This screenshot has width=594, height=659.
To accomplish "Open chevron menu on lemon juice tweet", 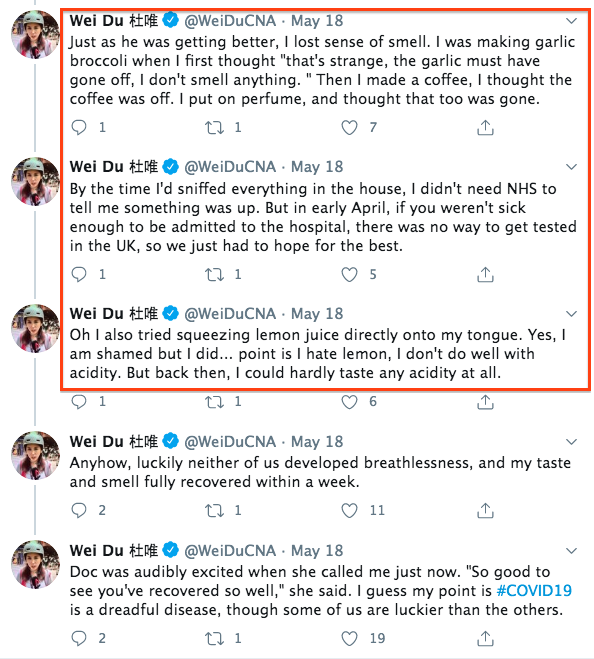I will (571, 314).
